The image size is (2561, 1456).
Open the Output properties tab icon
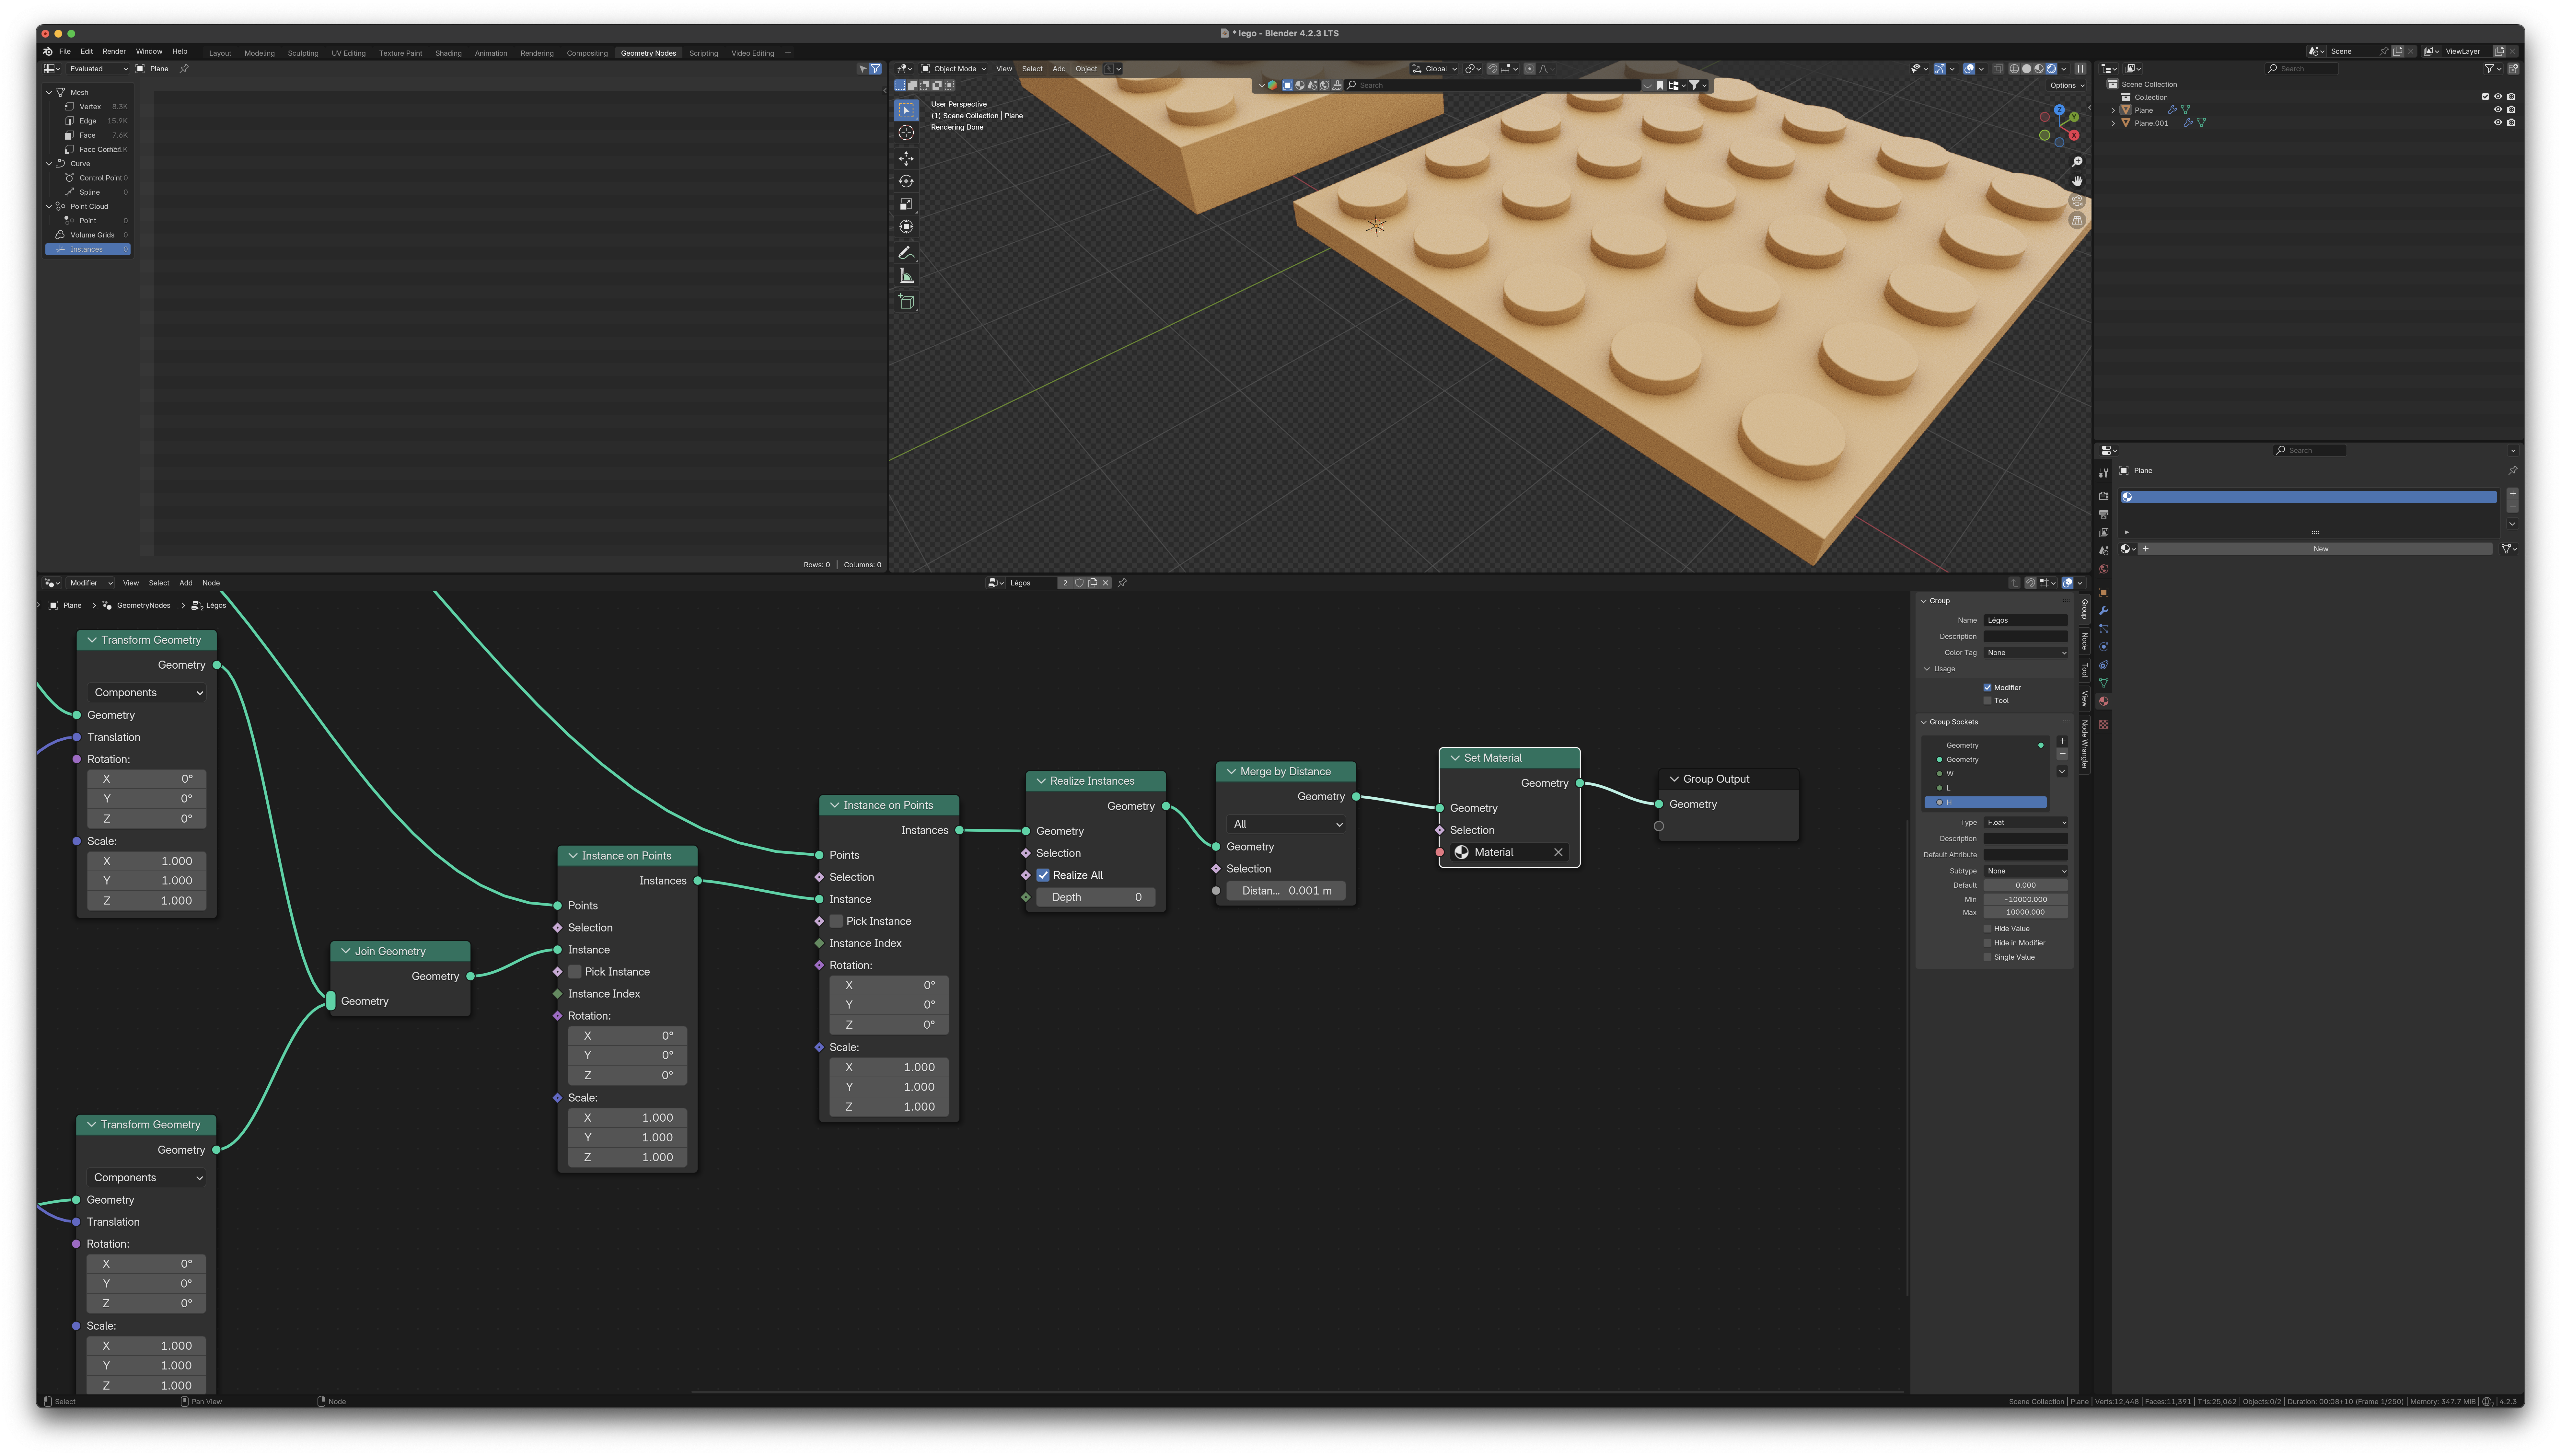(x=2104, y=514)
